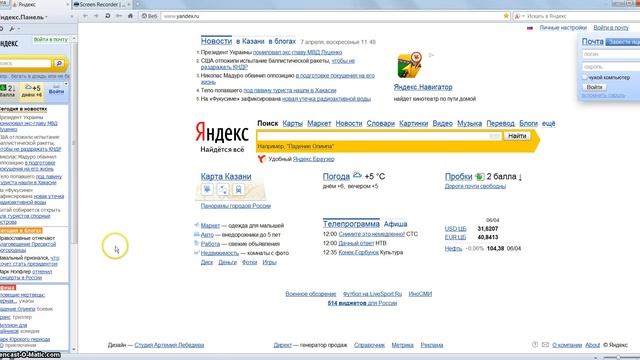This screenshot has width=640, height=360.
Task: Open the USD ЦБ exchange rate link
Action: point(455,229)
